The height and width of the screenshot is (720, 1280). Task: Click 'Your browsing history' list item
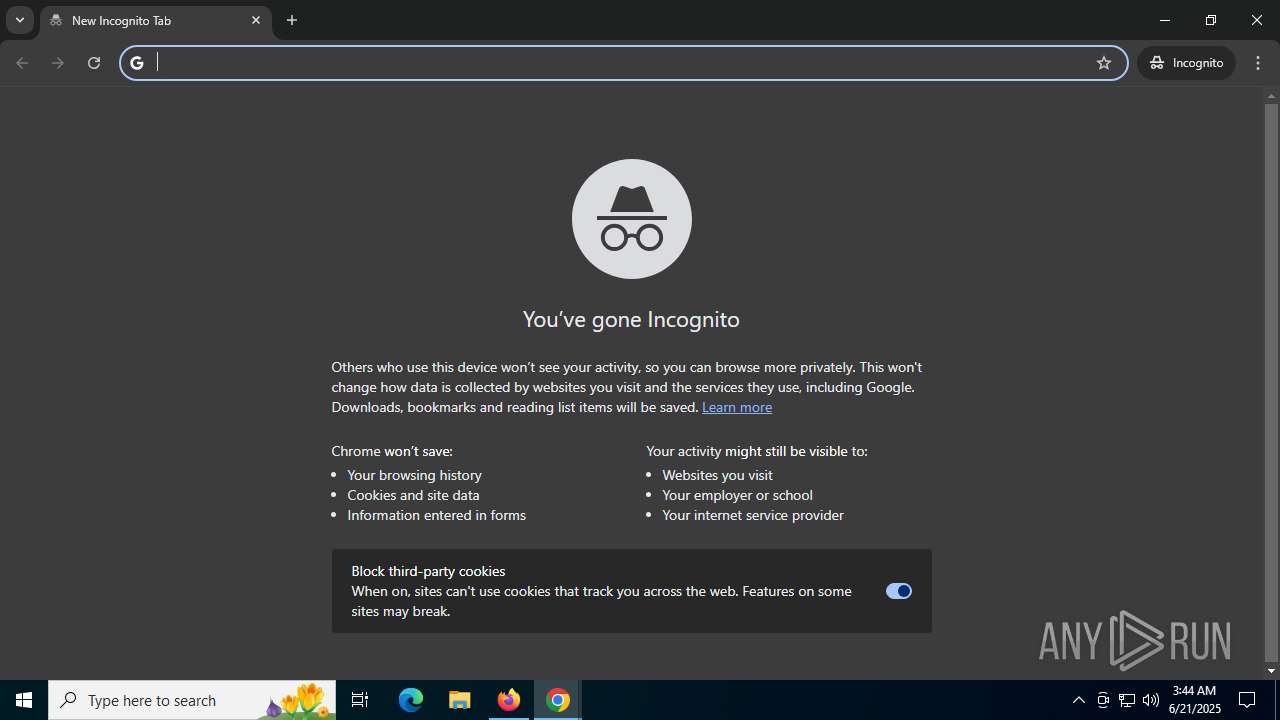click(x=414, y=475)
